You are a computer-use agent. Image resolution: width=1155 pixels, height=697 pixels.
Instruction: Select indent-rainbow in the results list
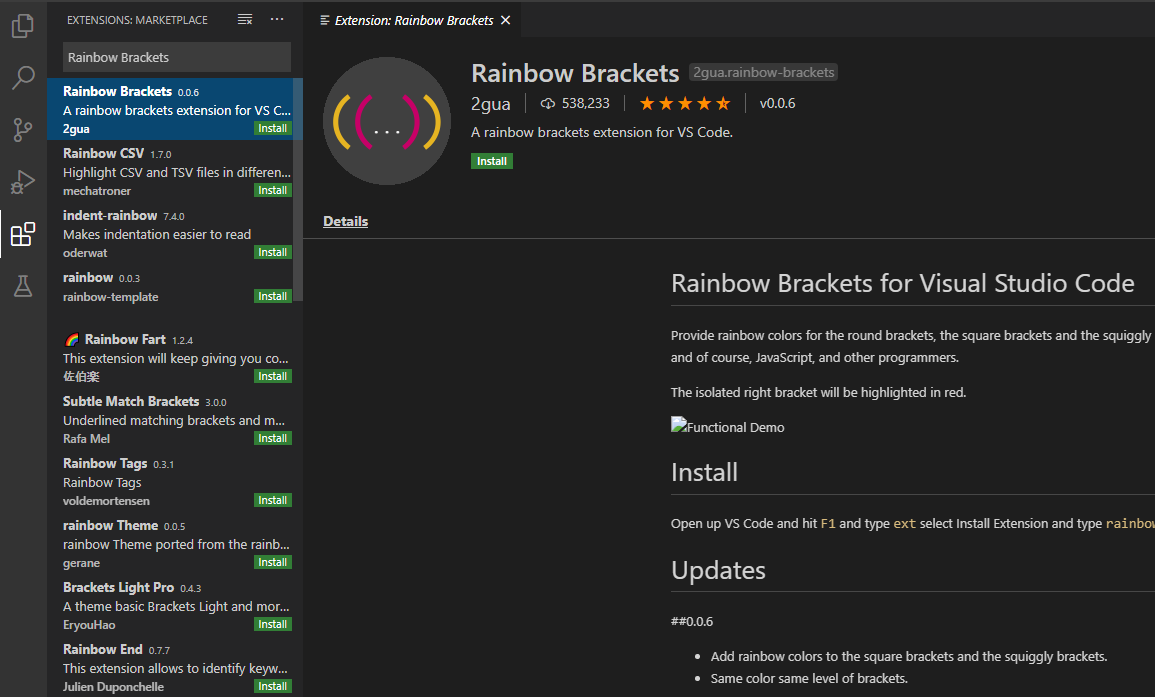pos(170,233)
